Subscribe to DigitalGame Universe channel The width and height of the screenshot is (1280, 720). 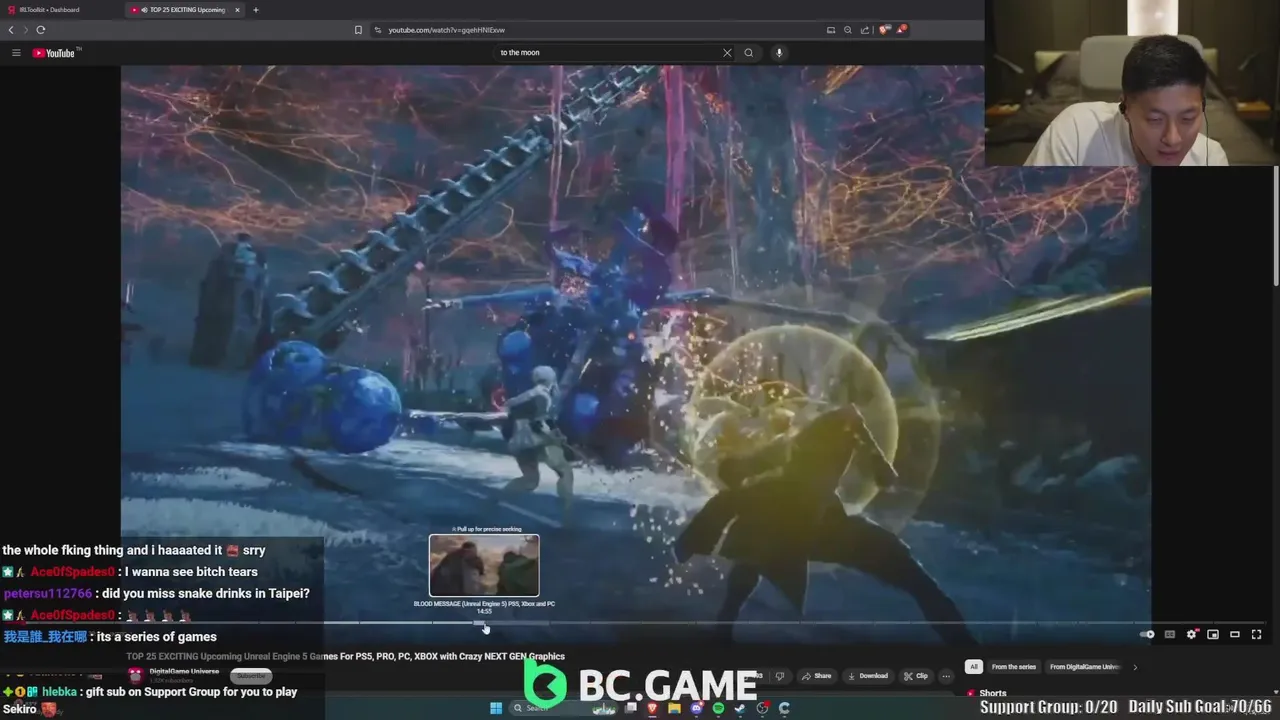[x=251, y=676]
